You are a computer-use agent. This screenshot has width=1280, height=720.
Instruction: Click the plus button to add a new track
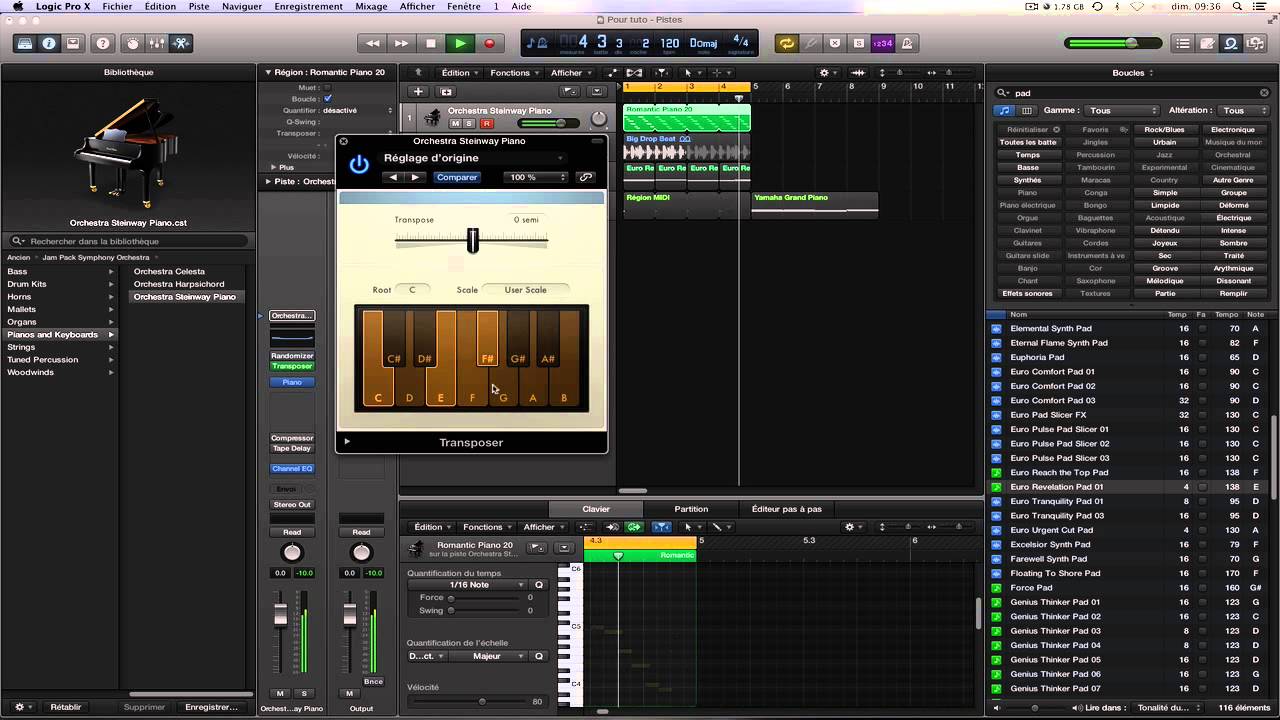point(419,91)
